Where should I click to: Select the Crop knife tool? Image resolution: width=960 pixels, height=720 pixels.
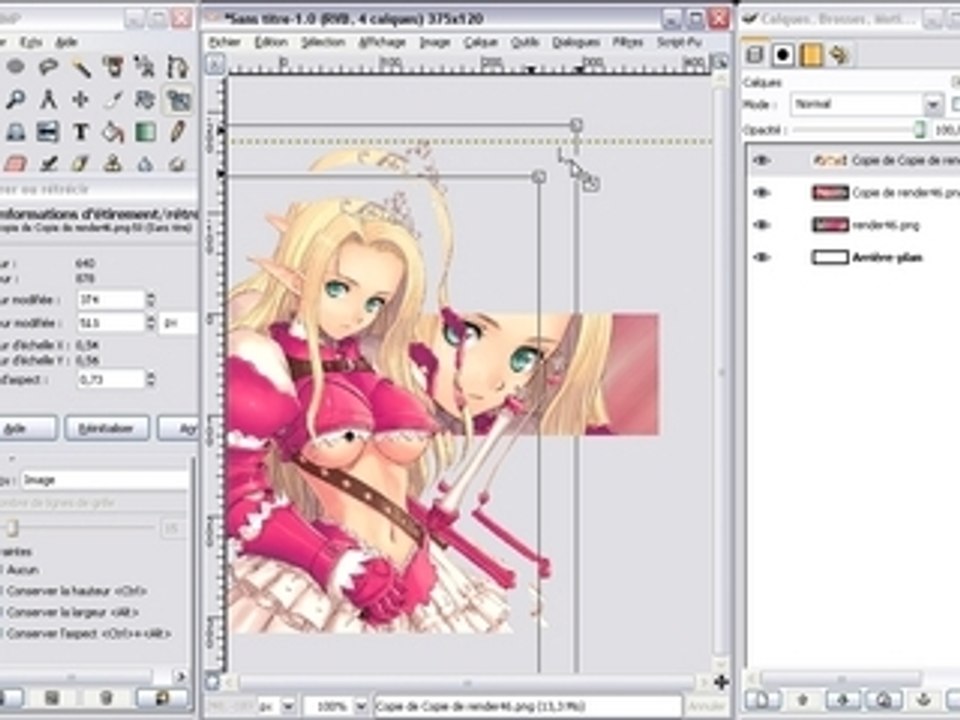point(113,99)
